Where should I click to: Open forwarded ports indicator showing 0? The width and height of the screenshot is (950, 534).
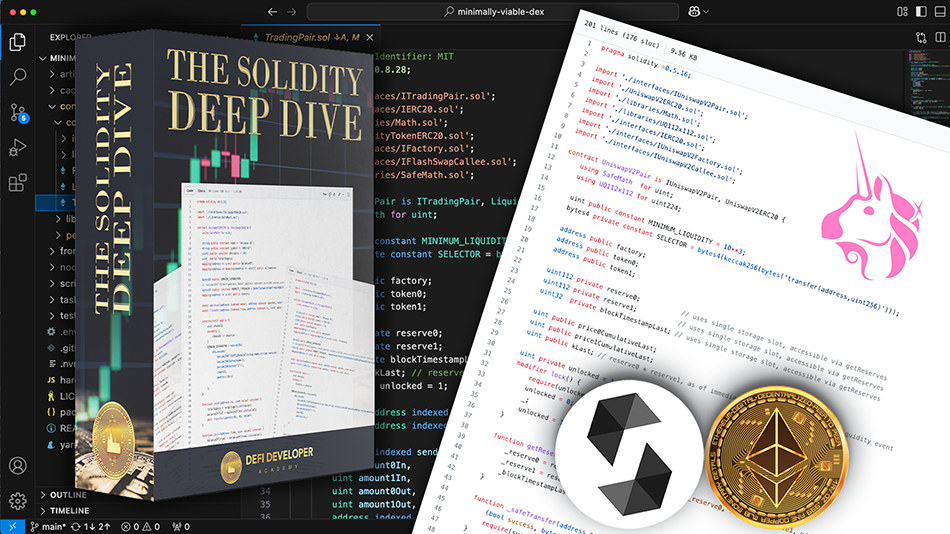coord(181,527)
